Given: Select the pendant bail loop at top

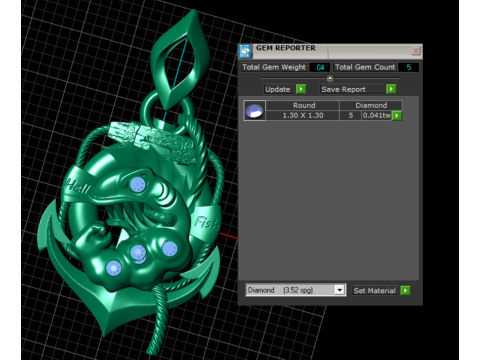Looking at the screenshot, I should [180, 60].
